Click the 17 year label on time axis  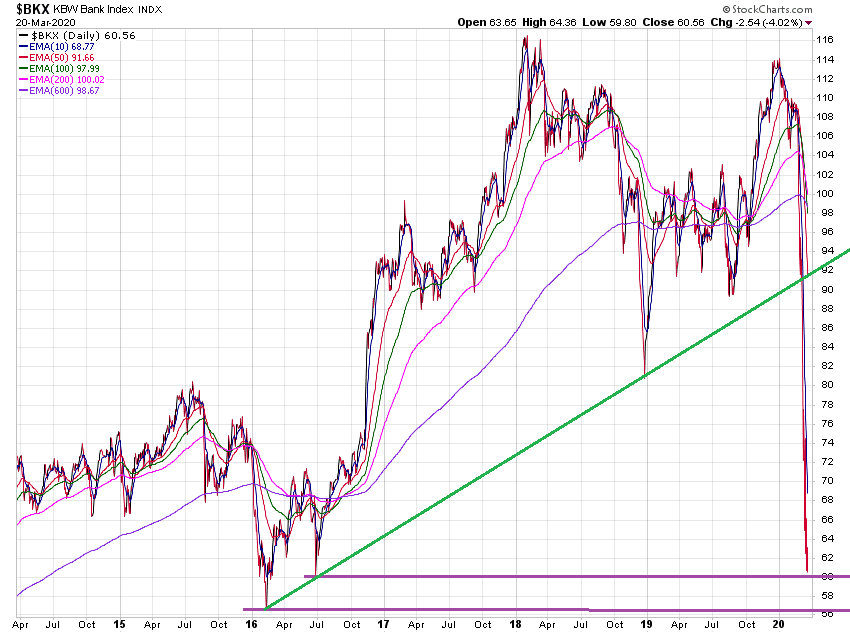click(x=383, y=624)
